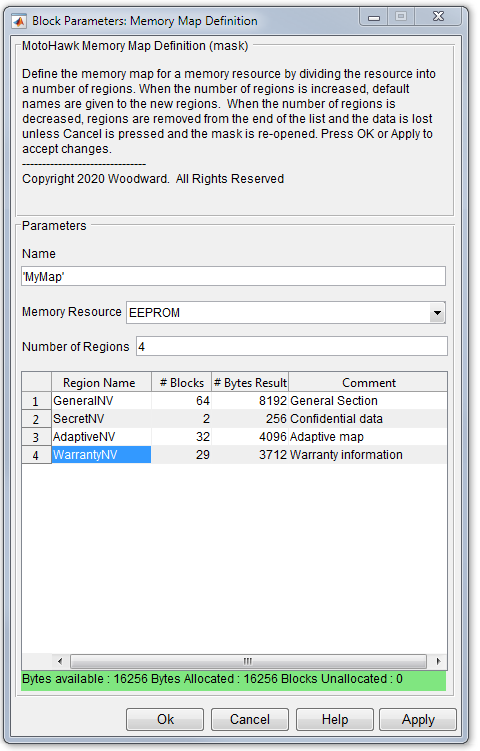Click the Comment column header
480x751 pixels.
[x=368, y=383]
